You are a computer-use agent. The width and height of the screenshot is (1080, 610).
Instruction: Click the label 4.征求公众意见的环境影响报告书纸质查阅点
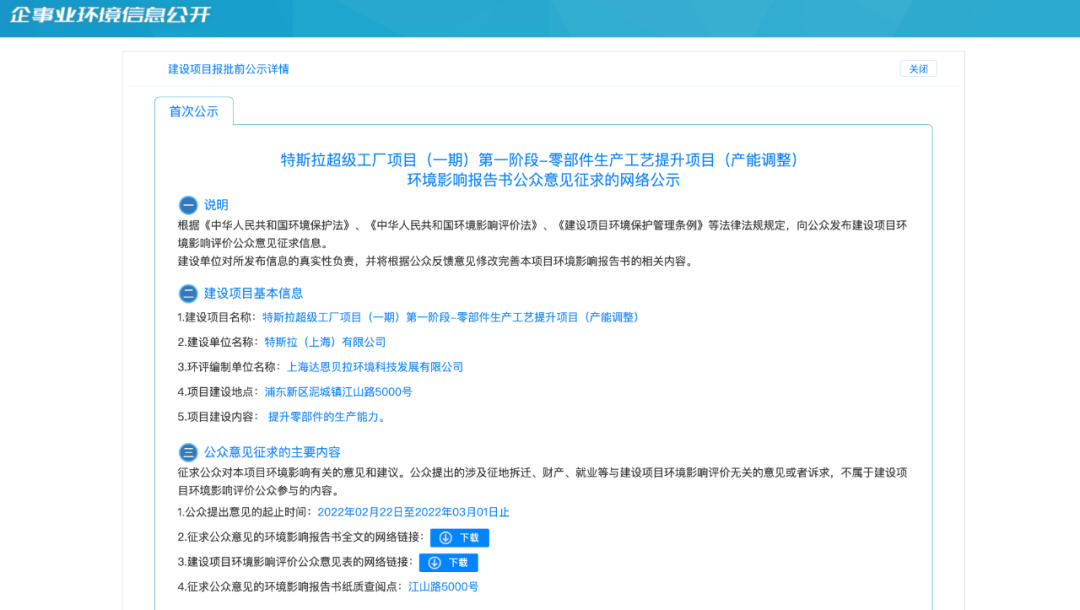point(290,587)
